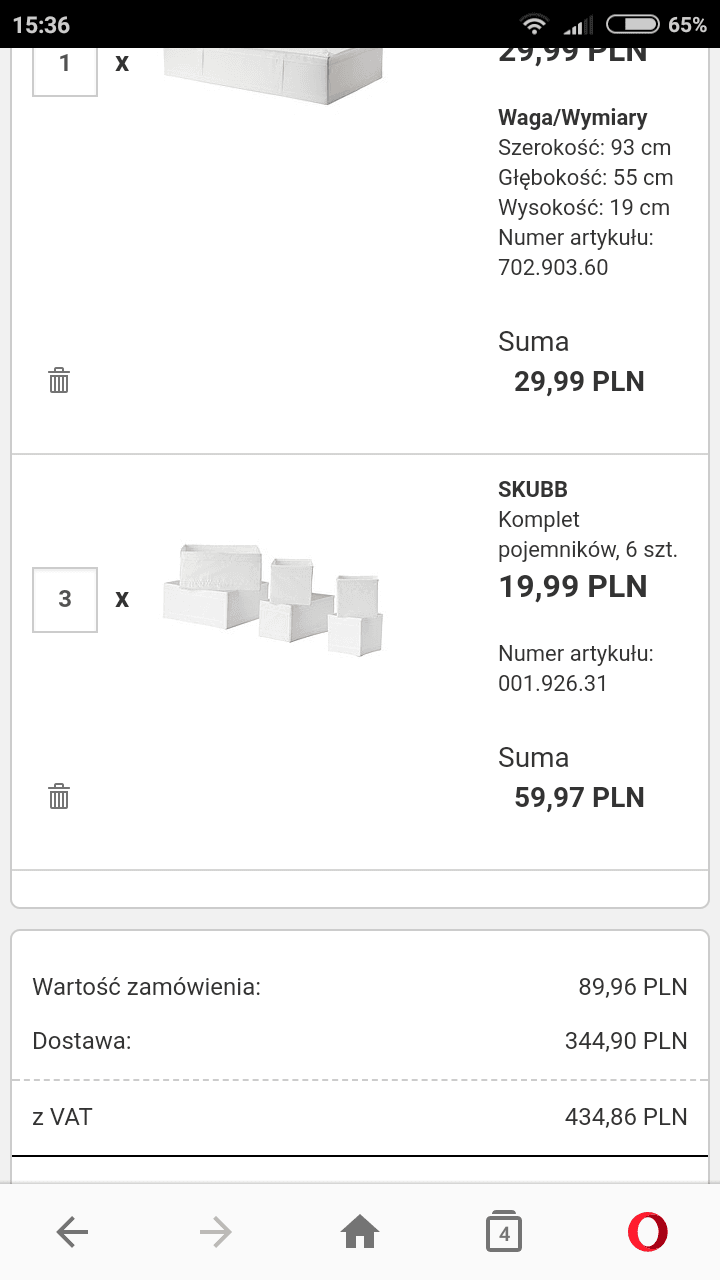Viewport: 720px width, 1280px height.
Task: Open the SKUBB product name link
Action: pos(533,490)
